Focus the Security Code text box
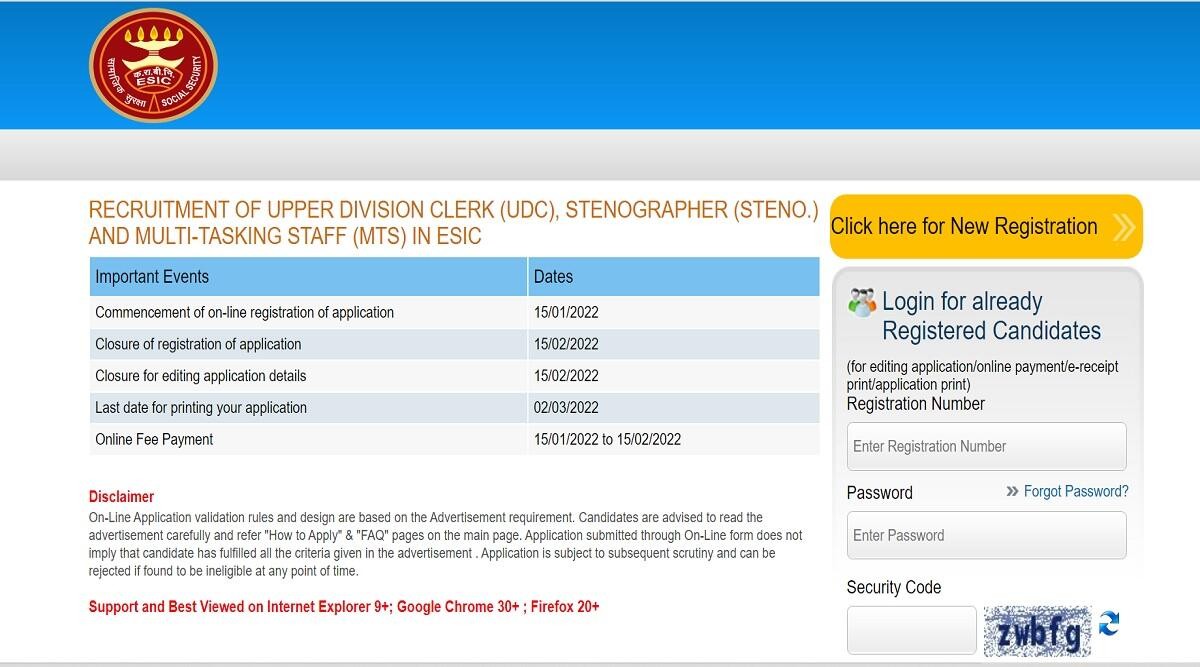The image size is (1200, 667). [911, 631]
